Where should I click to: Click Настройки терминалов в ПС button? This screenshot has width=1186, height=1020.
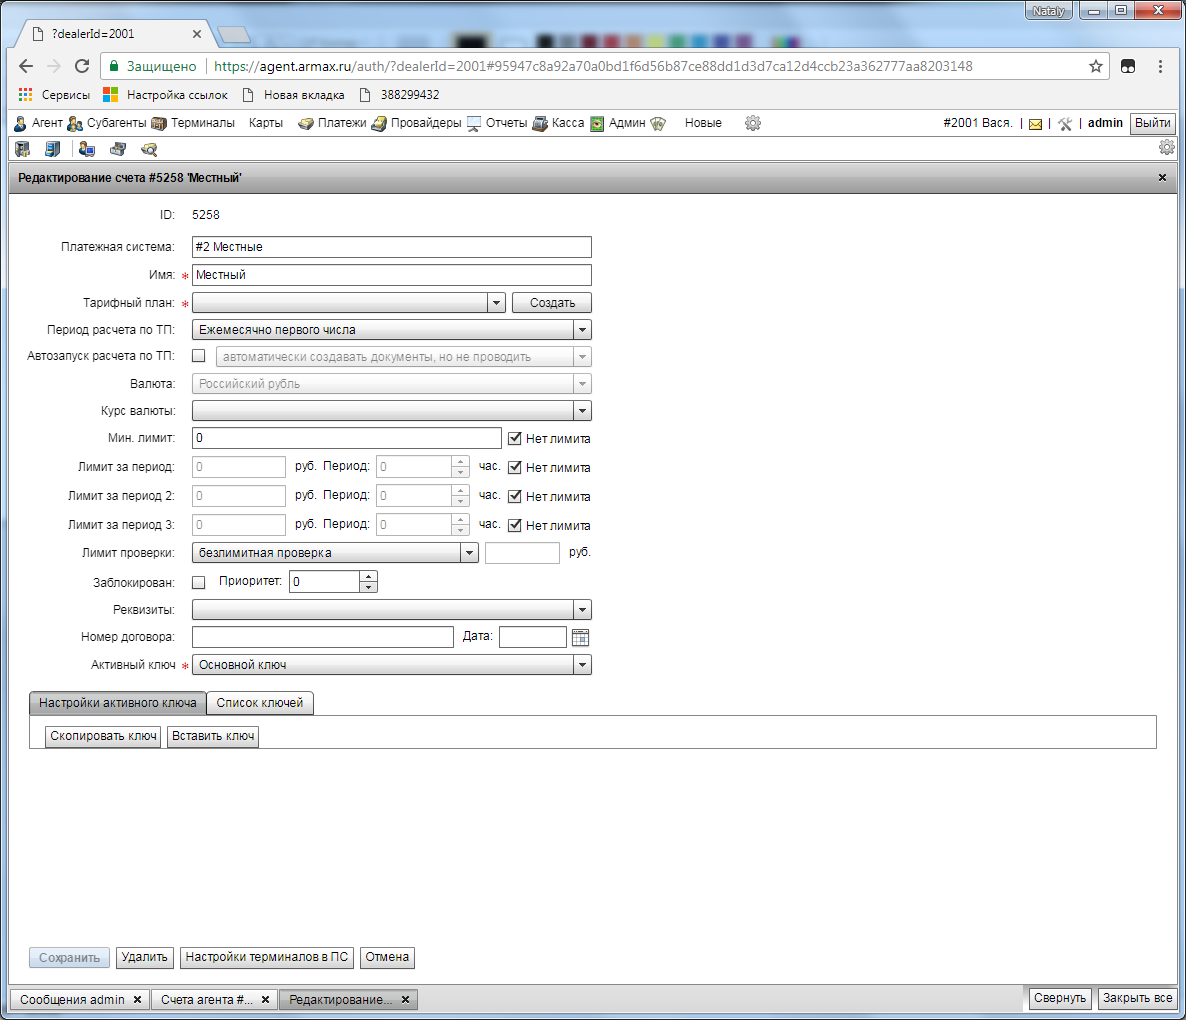tap(267, 957)
